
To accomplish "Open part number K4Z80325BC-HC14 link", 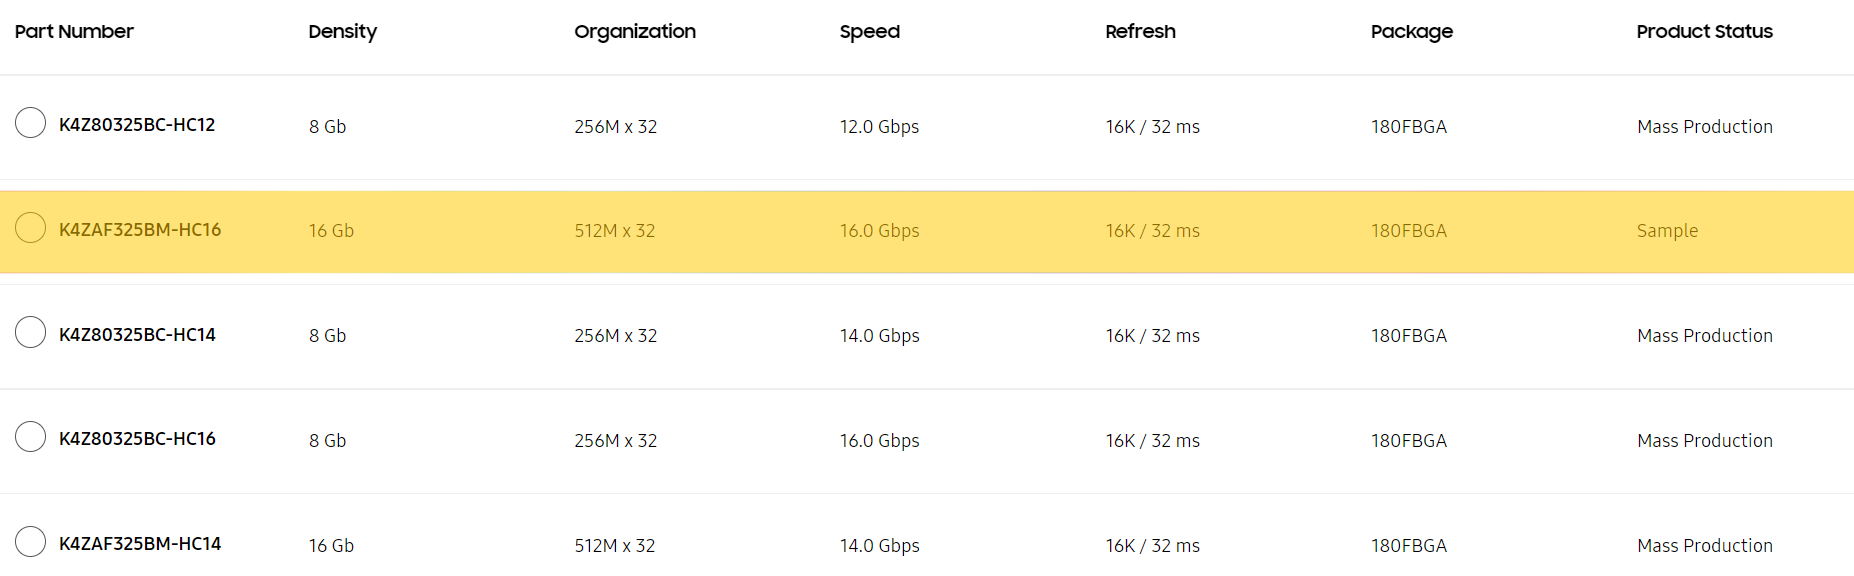I will pyautogui.click(x=137, y=335).
